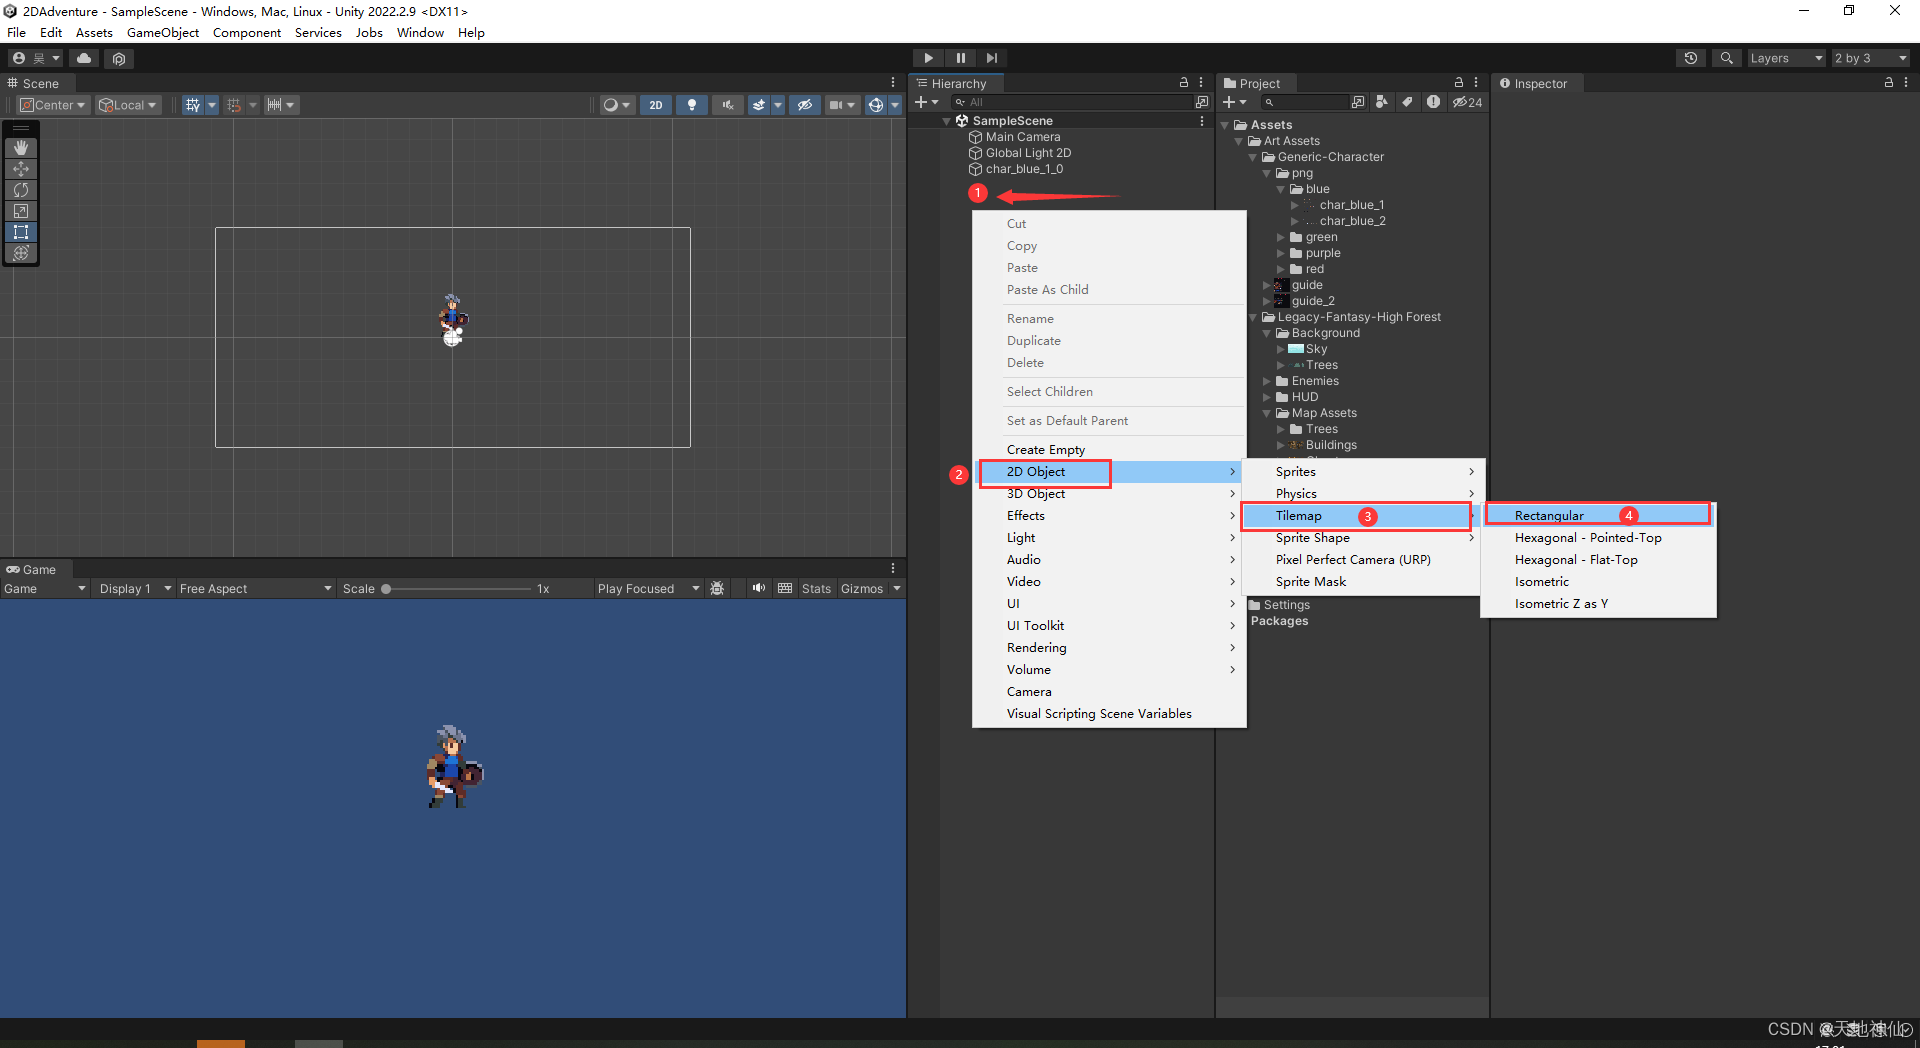Open the Unity Cloud button
The width and height of the screenshot is (1920, 1048).
[84, 58]
